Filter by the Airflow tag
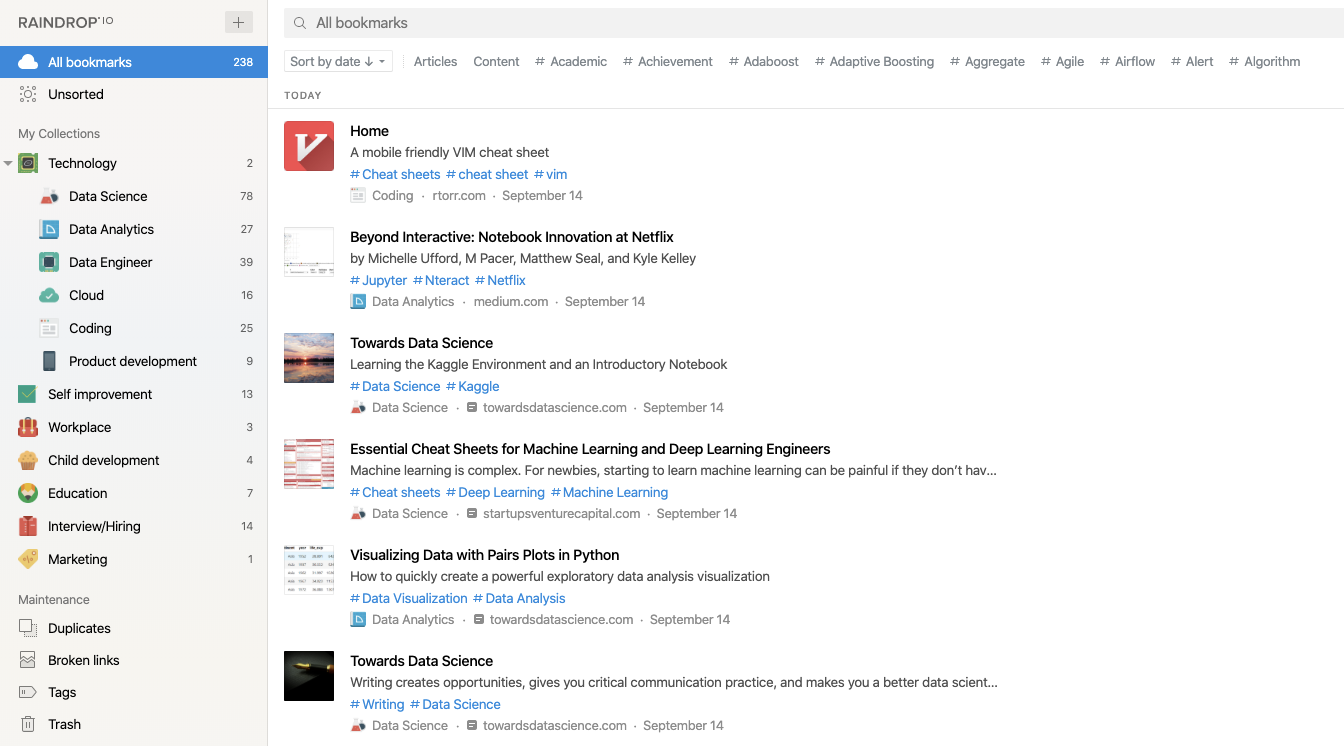 click(1128, 61)
